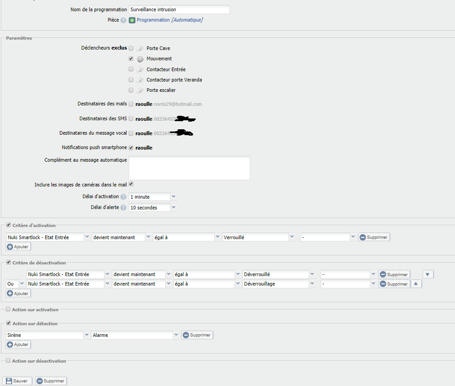Open the Verrouillé value dropdown
The width and height of the screenshot is (455, 386).
(x=259, y=237)
